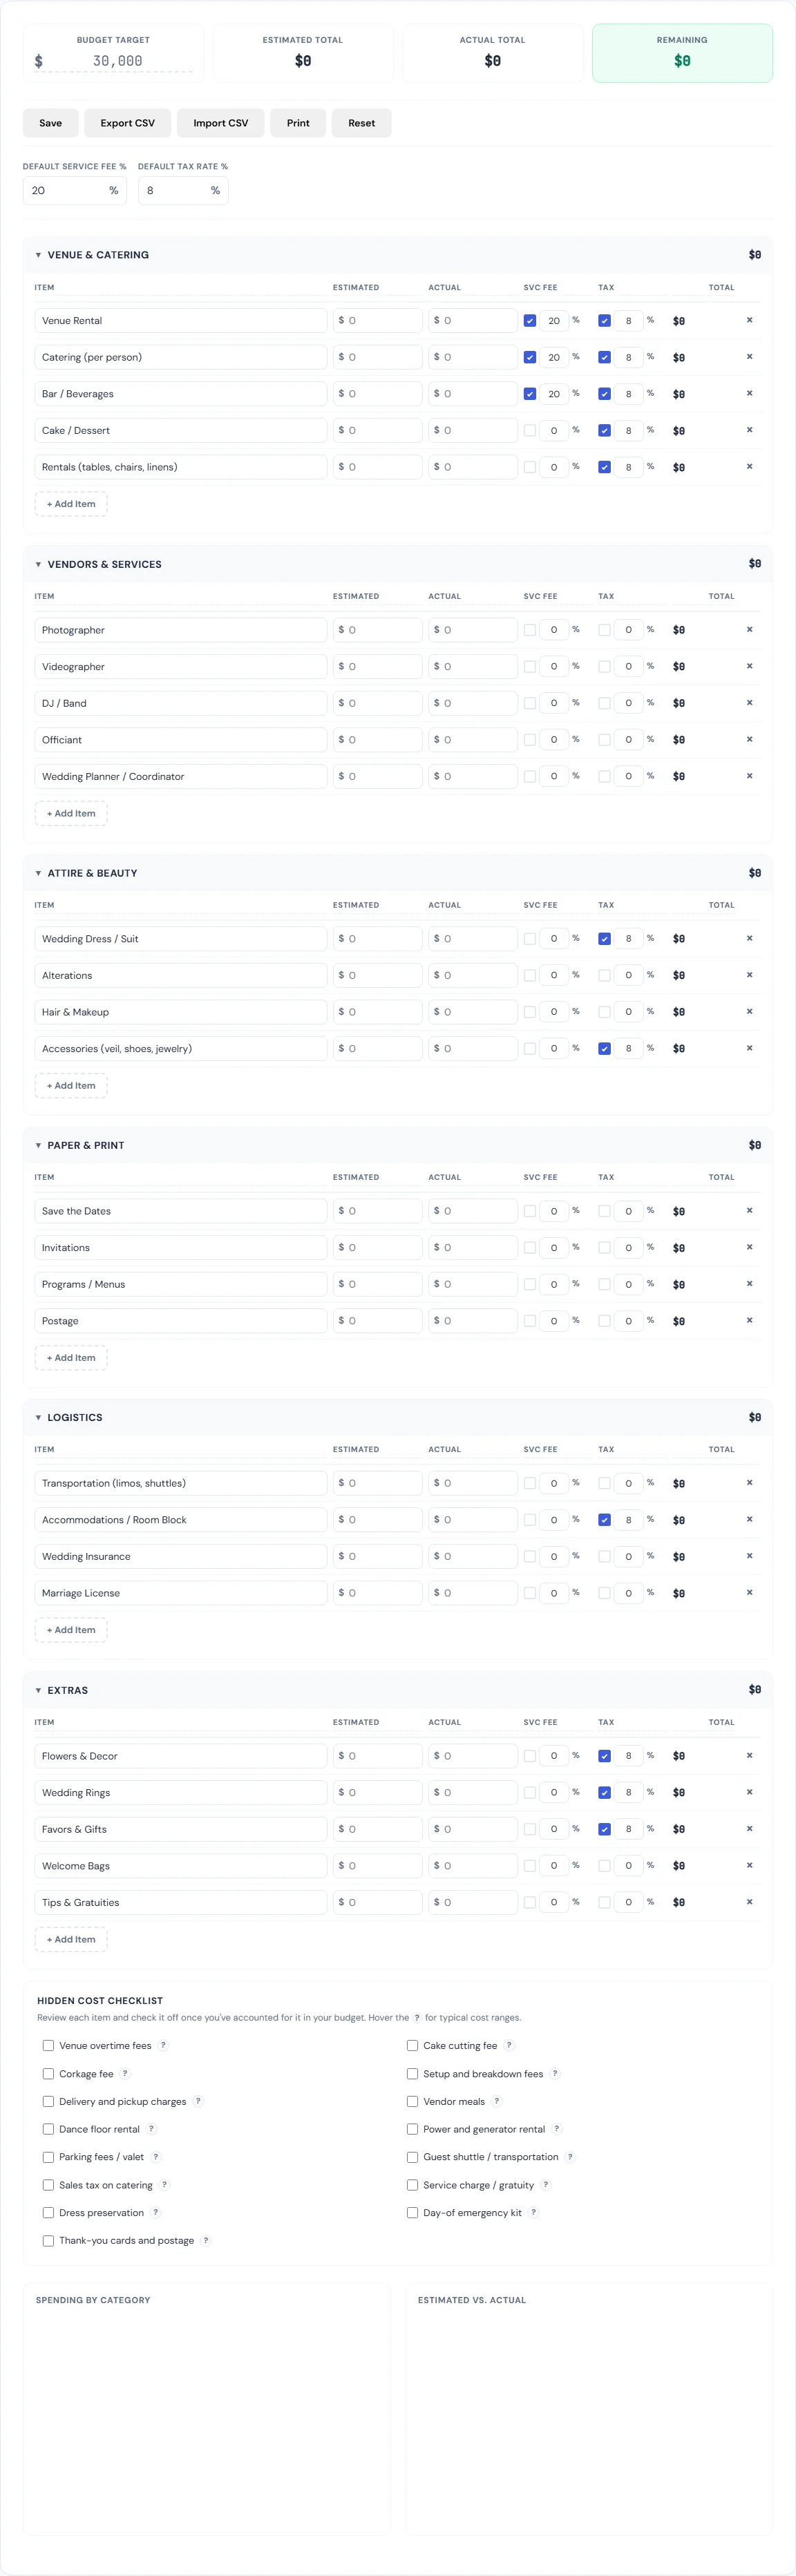
Task: Collapse the Attire & Beauty section
Action: 38,873
